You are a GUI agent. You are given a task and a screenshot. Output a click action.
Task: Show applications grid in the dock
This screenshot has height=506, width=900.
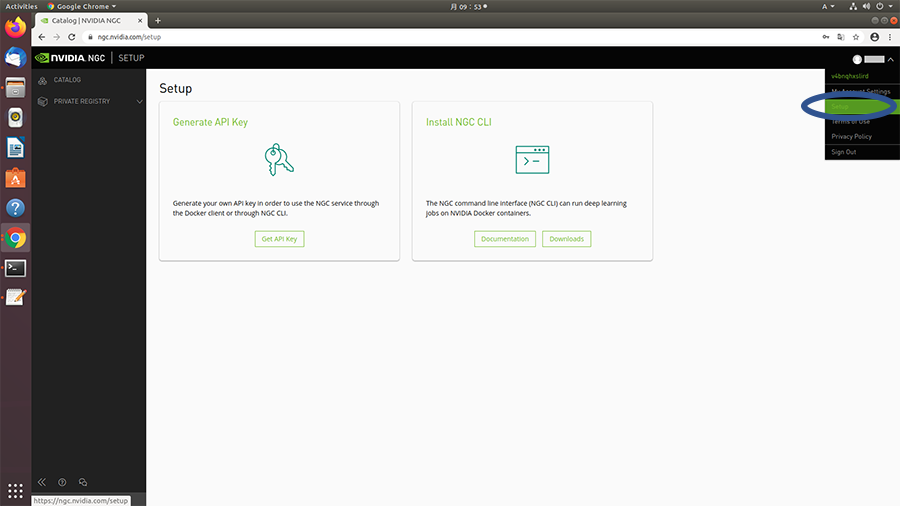pyautogui.click(x=15, y=491)
